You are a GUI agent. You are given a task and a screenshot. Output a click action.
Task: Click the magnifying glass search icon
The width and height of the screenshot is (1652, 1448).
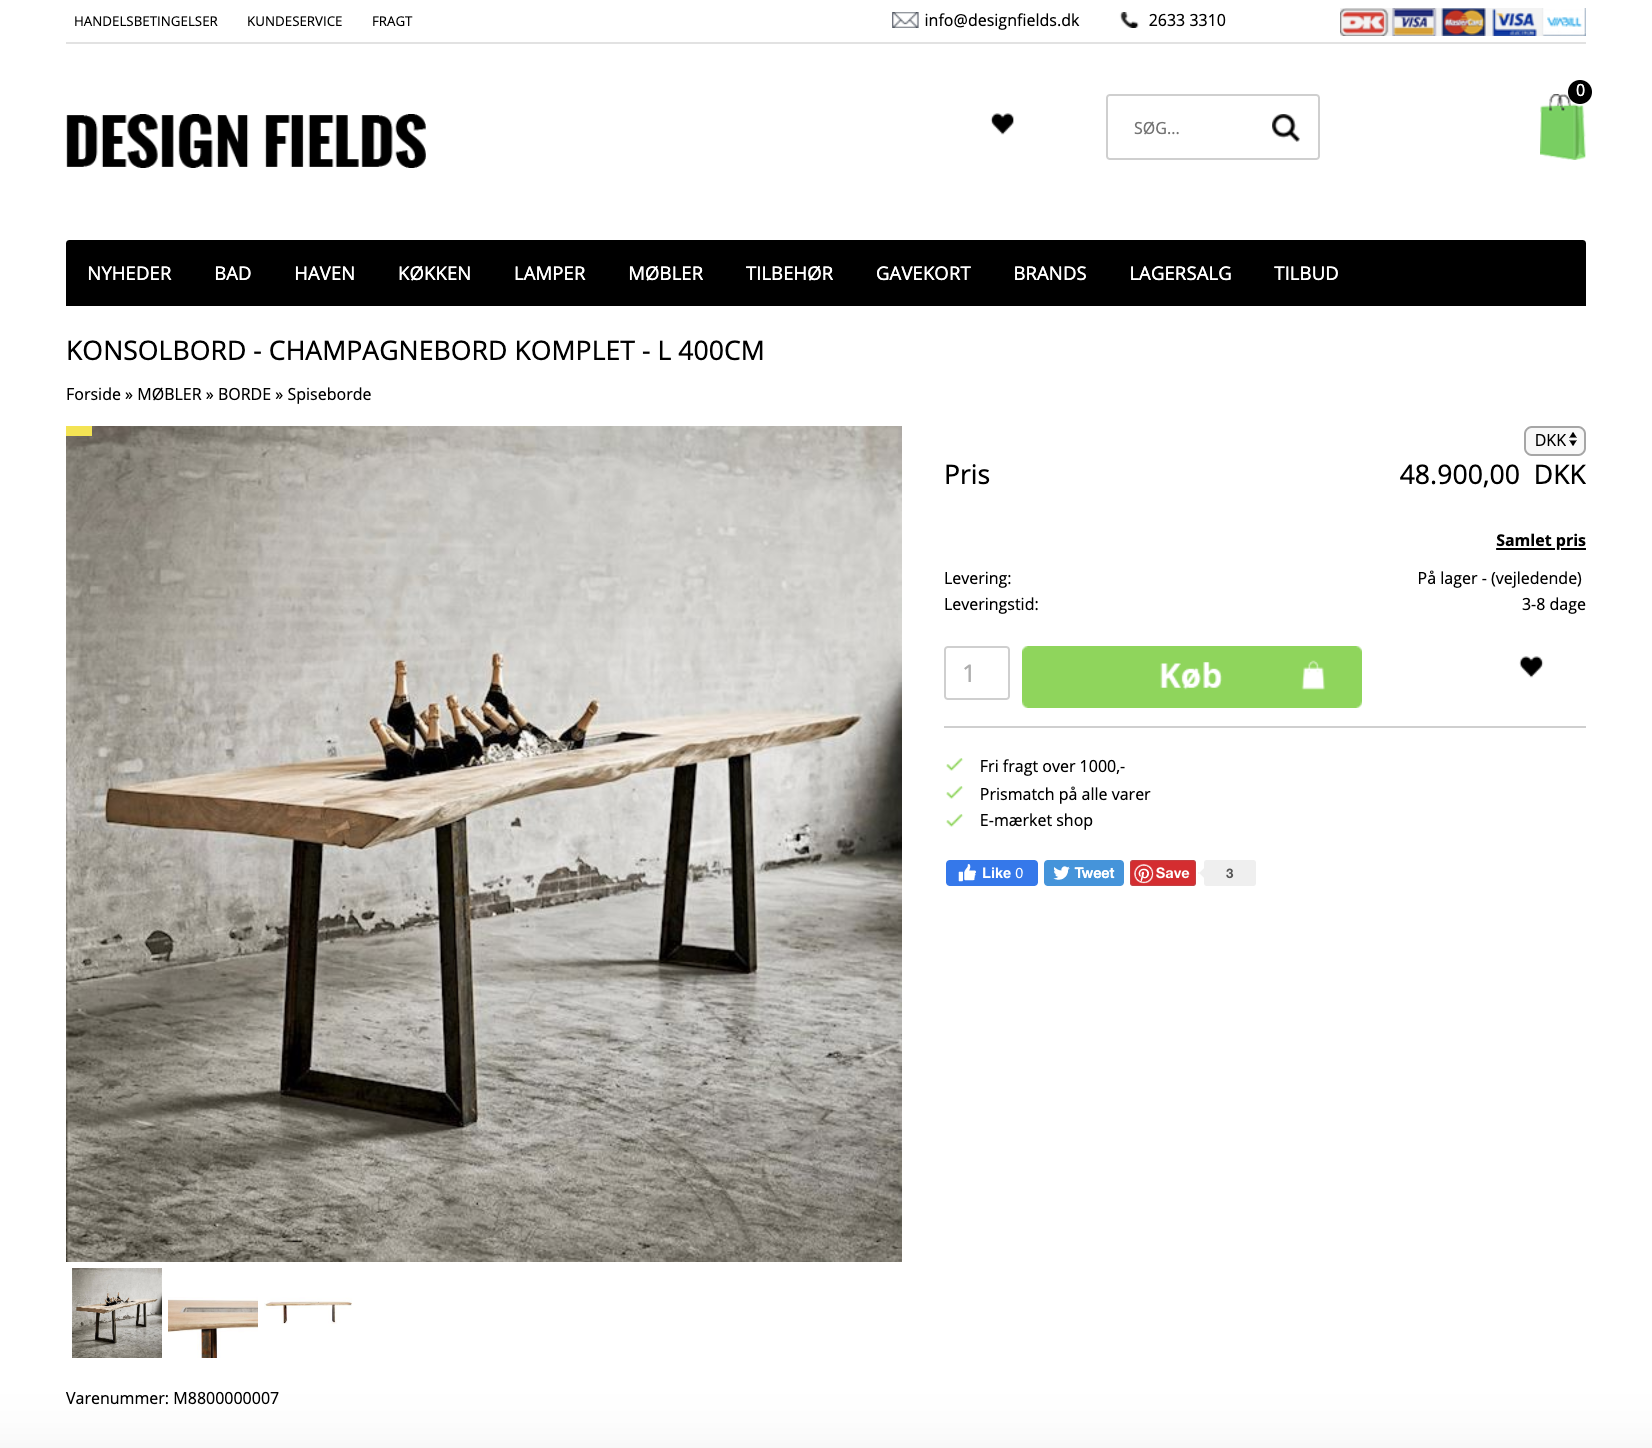coord(1285,128)
